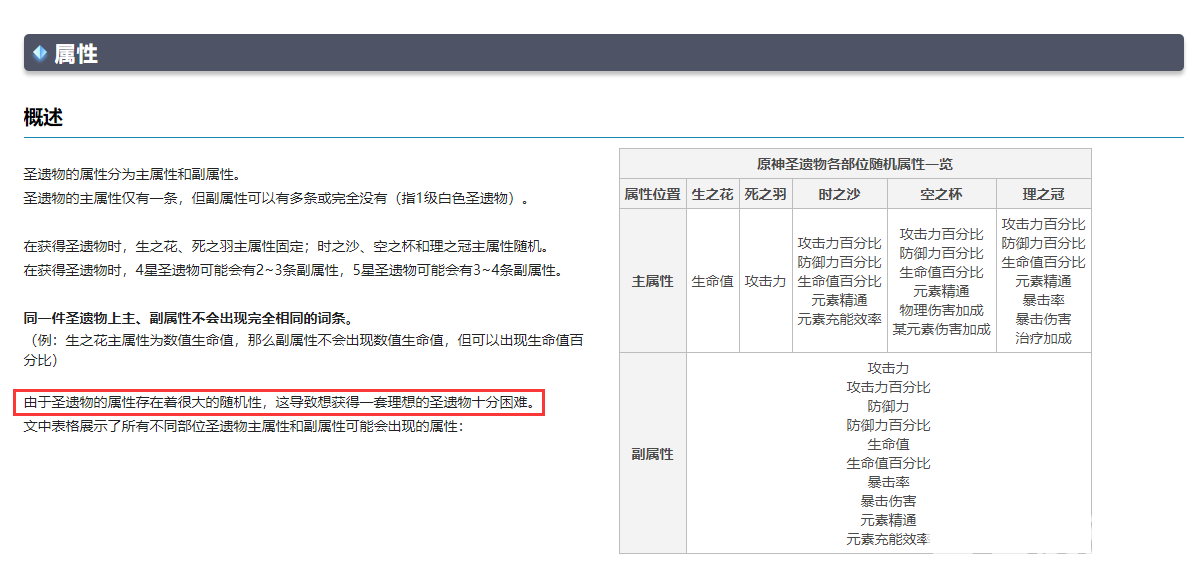1198x583 pixels.
Task: Click 防御力百分比 in the 空之杯 column
Action: click(941, 253)
